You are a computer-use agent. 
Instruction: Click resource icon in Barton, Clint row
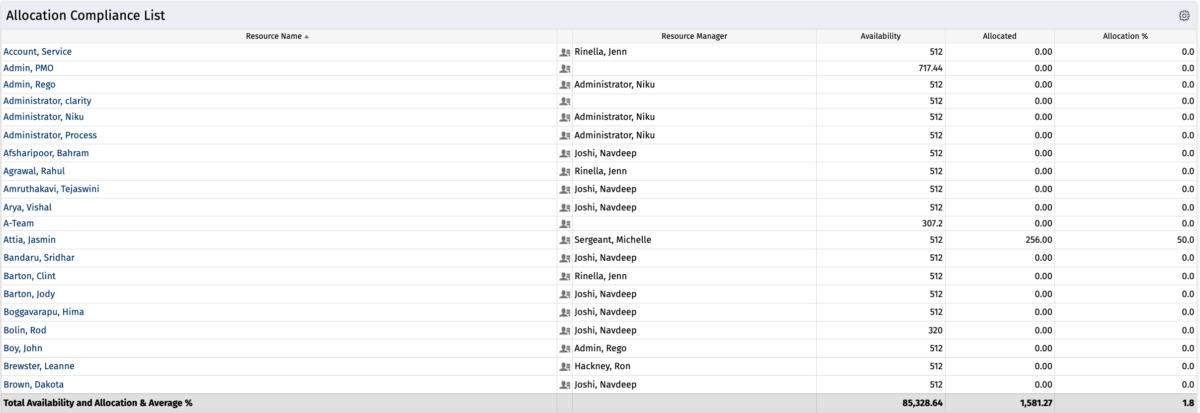click(565, 276)
